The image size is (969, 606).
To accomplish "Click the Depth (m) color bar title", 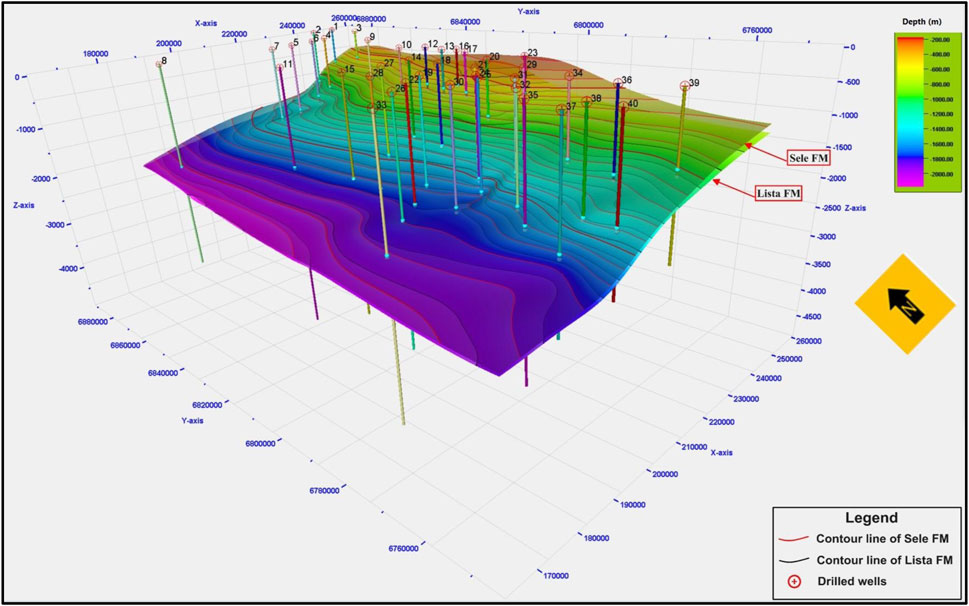I will pyautogui.click(x=921, y=22).
